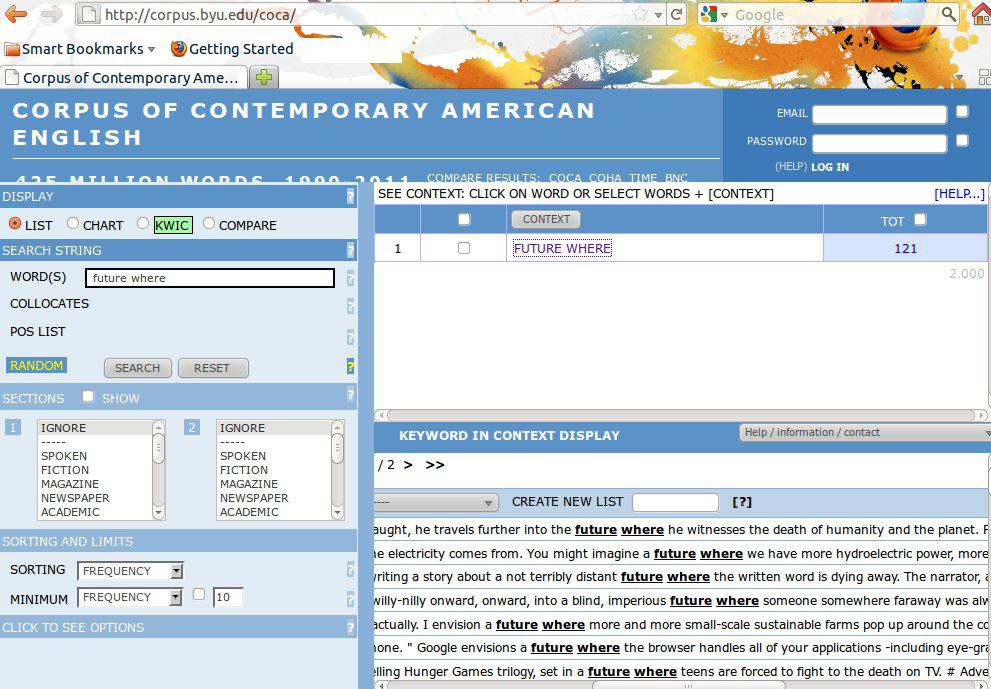The height and width of the screenshot is (689, 991).
Task: Open help icon beside SEARCH STRING header
Action: 350,251
